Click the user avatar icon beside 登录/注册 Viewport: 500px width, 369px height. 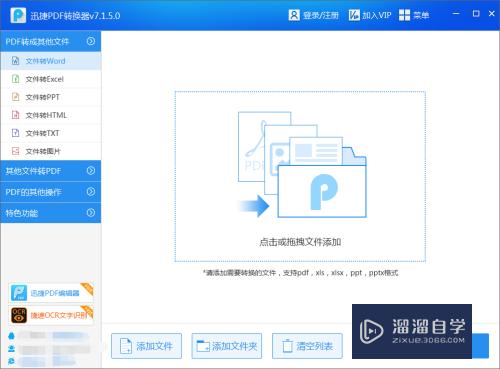point(294,15)
